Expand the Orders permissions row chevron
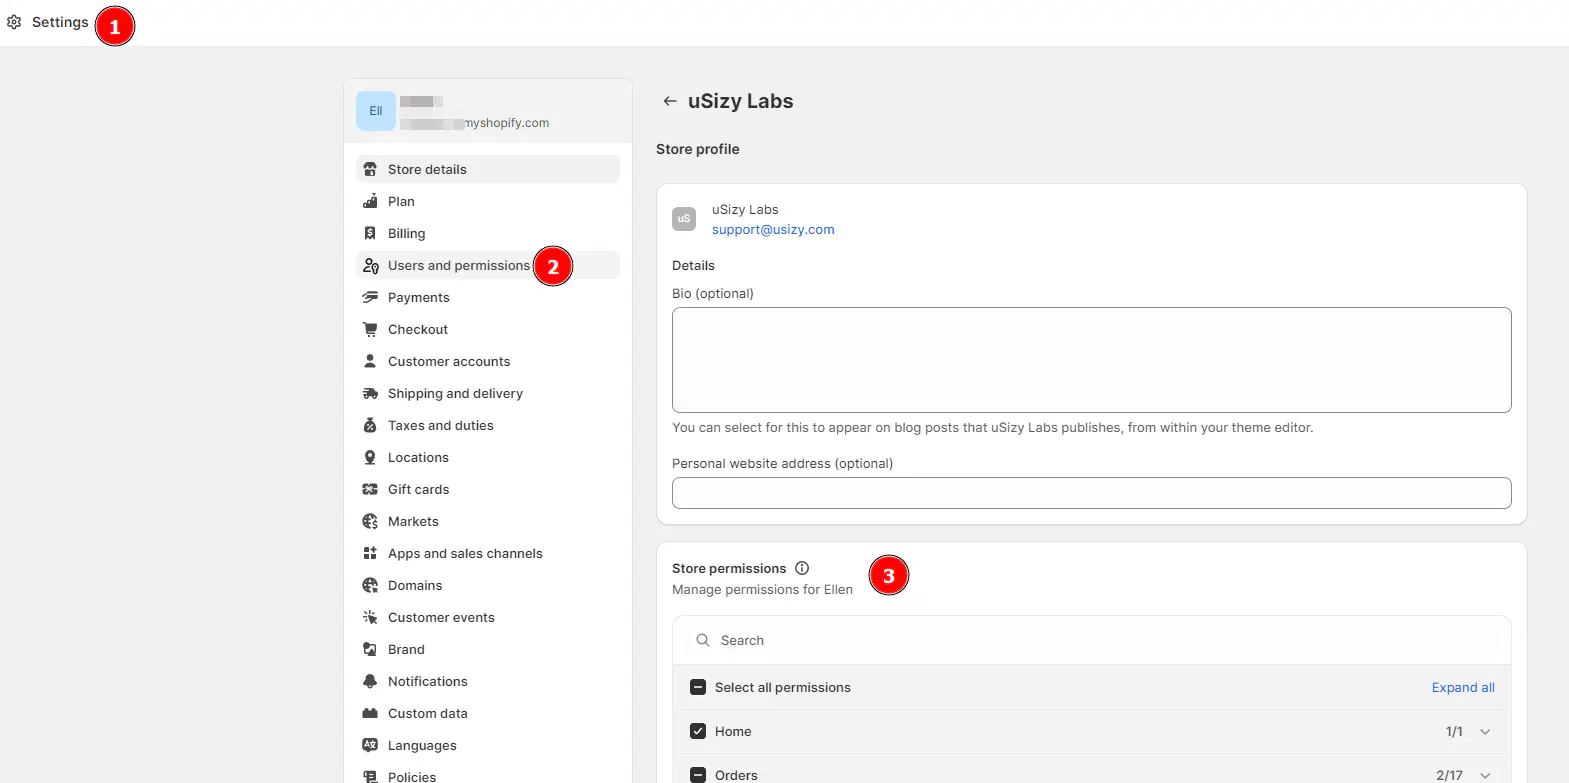 [1485, 775]
